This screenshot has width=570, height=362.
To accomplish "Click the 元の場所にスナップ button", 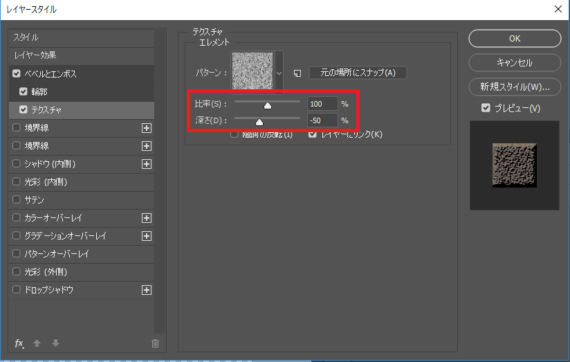I will click(358, 73).
